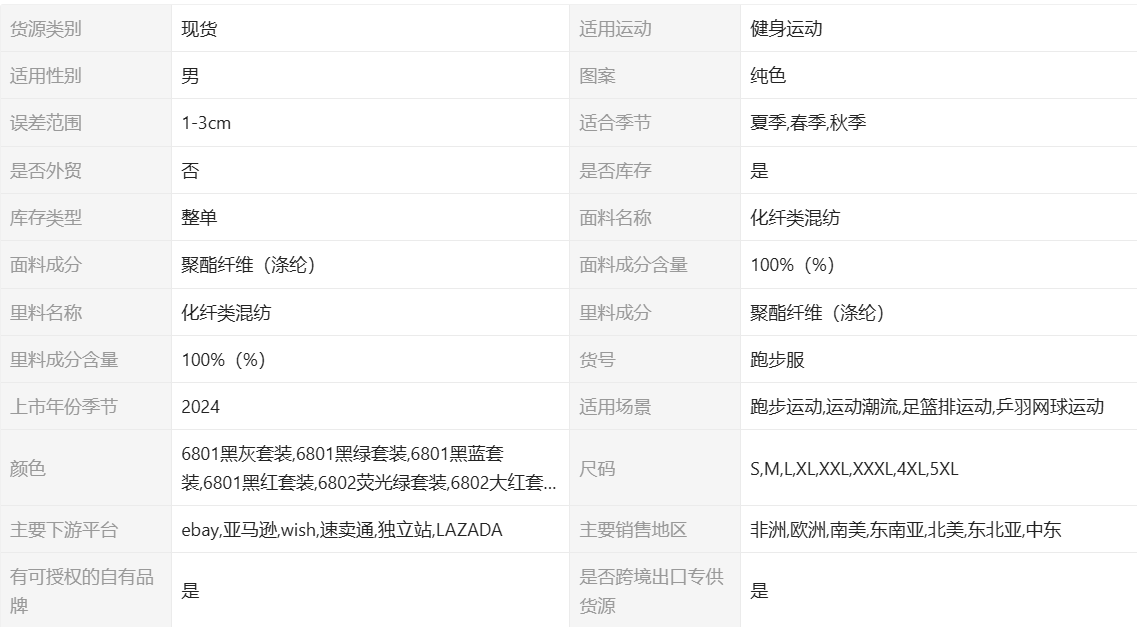Click the 面料成分含量 label
Viewport: 1137px width, 627px height.
point(633,265)
